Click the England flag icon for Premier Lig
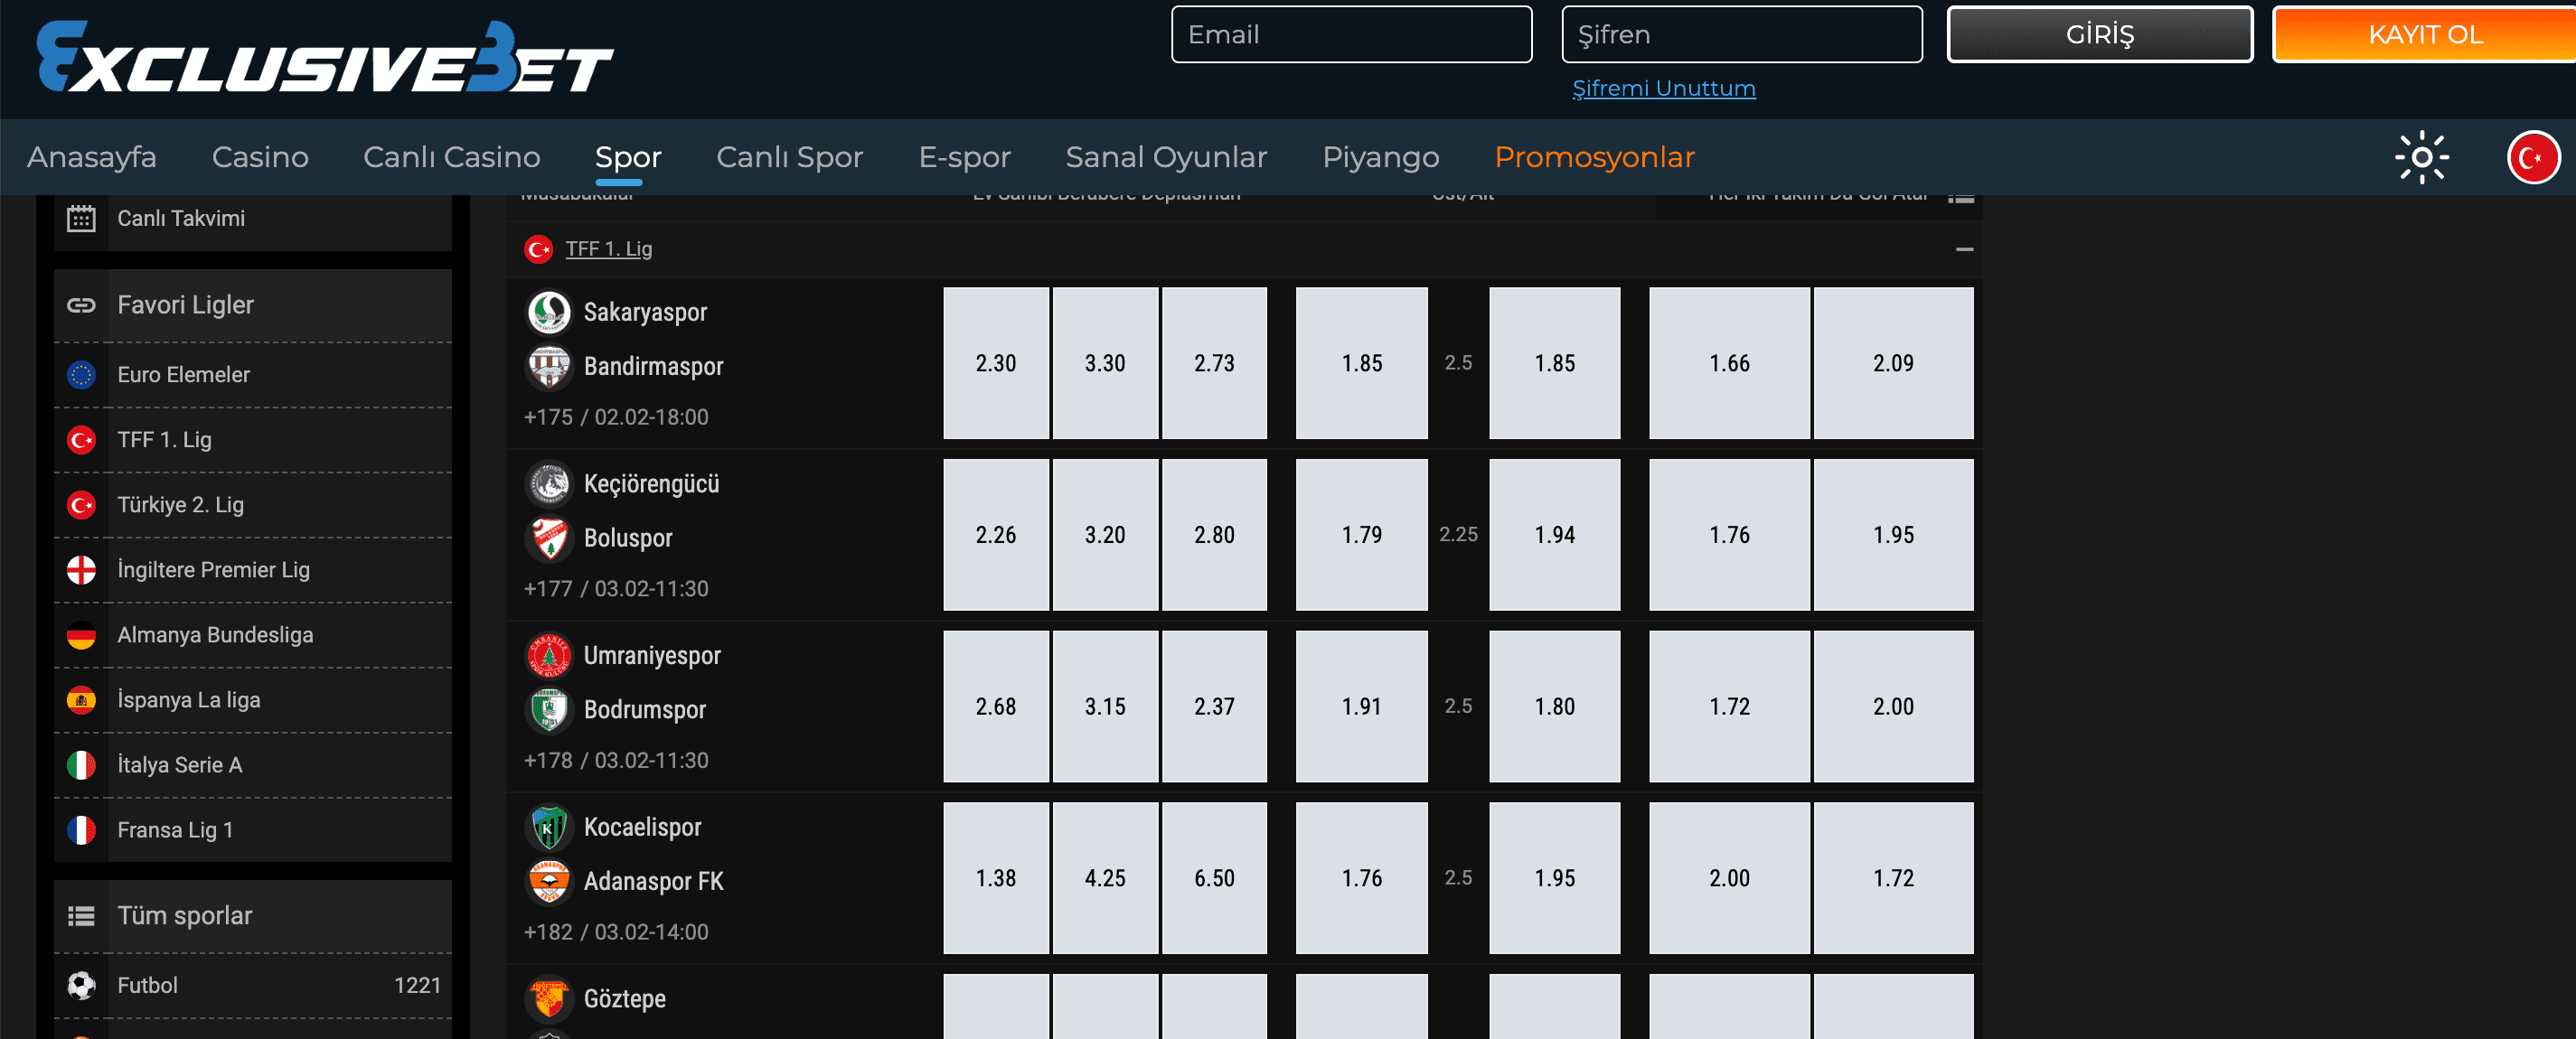This screenshot has height=1039, width=2576. pyautogui.click(x=81, y=570)
